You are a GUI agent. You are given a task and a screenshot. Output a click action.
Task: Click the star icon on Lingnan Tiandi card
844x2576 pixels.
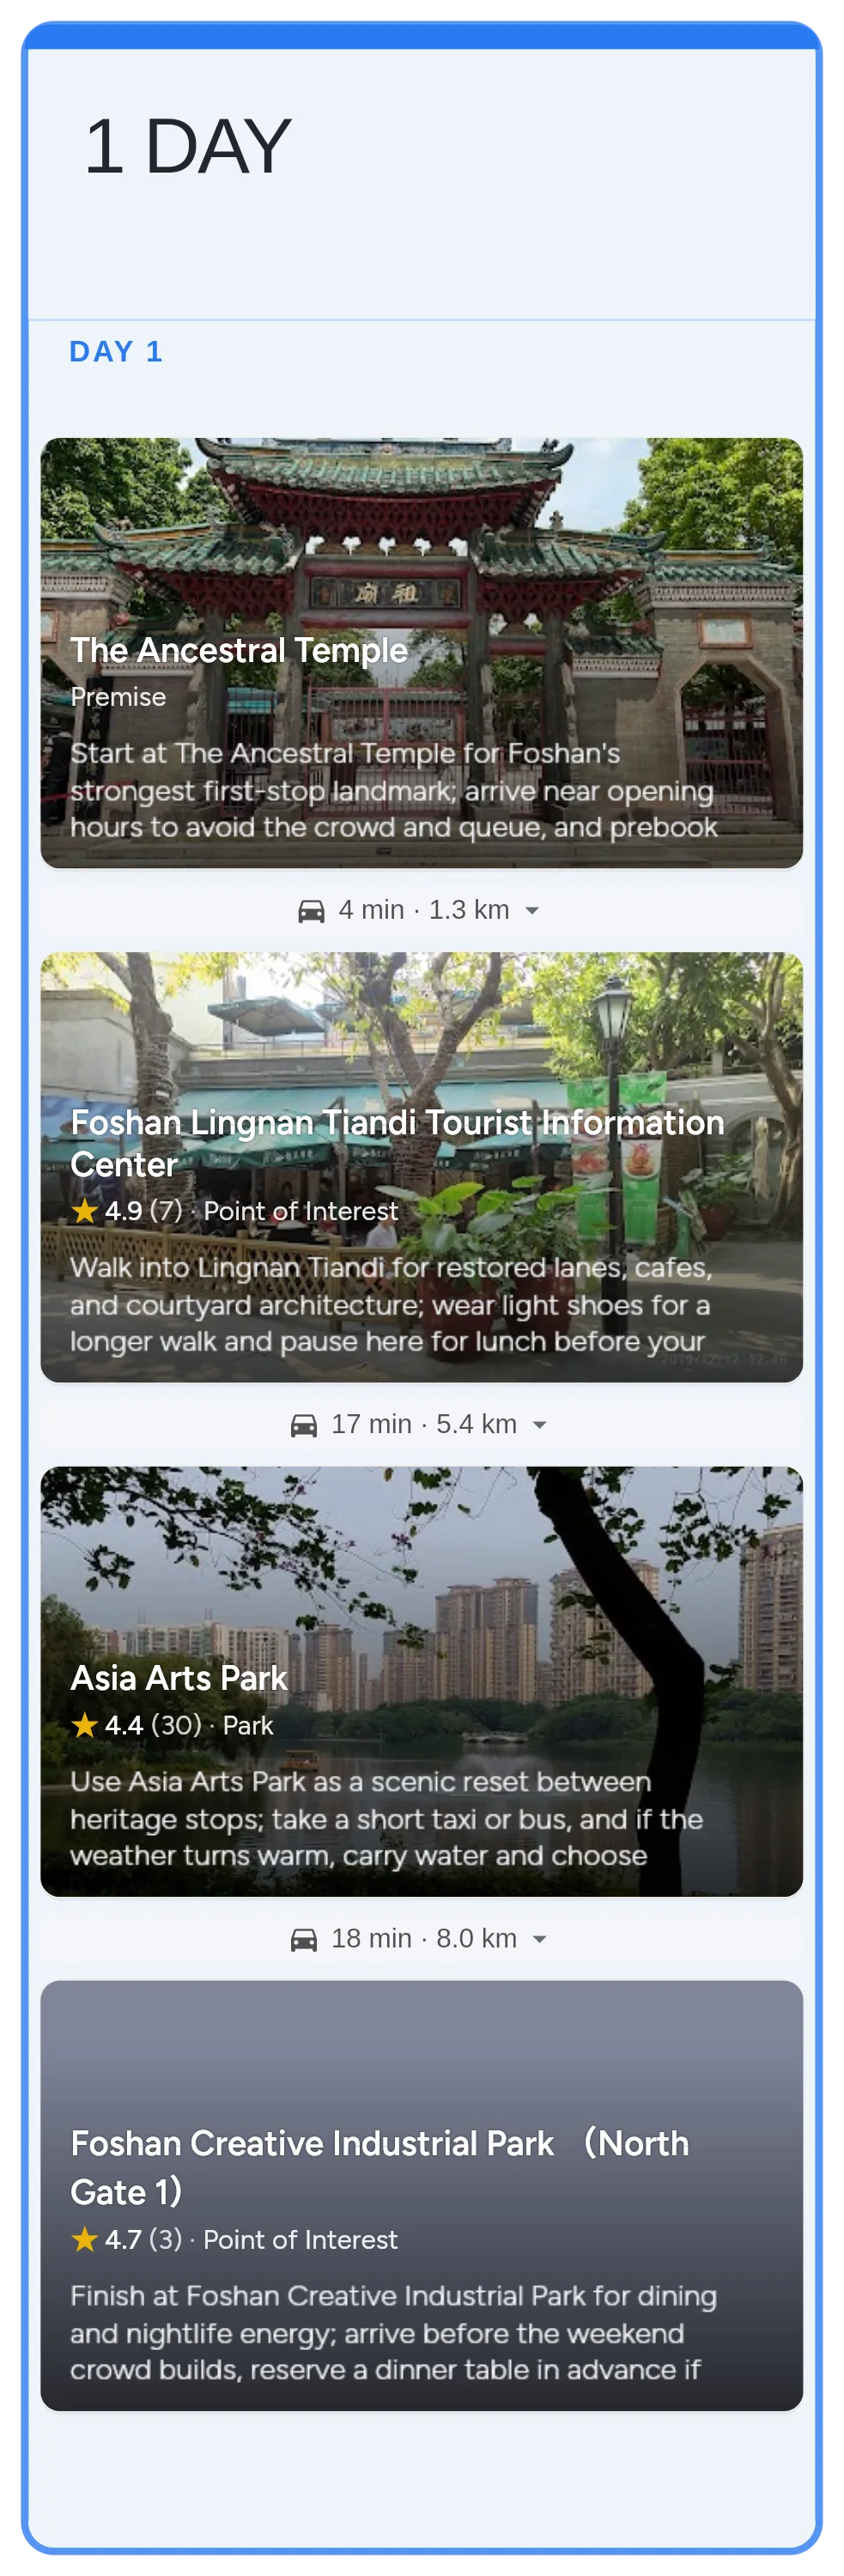pos(85,1211)
